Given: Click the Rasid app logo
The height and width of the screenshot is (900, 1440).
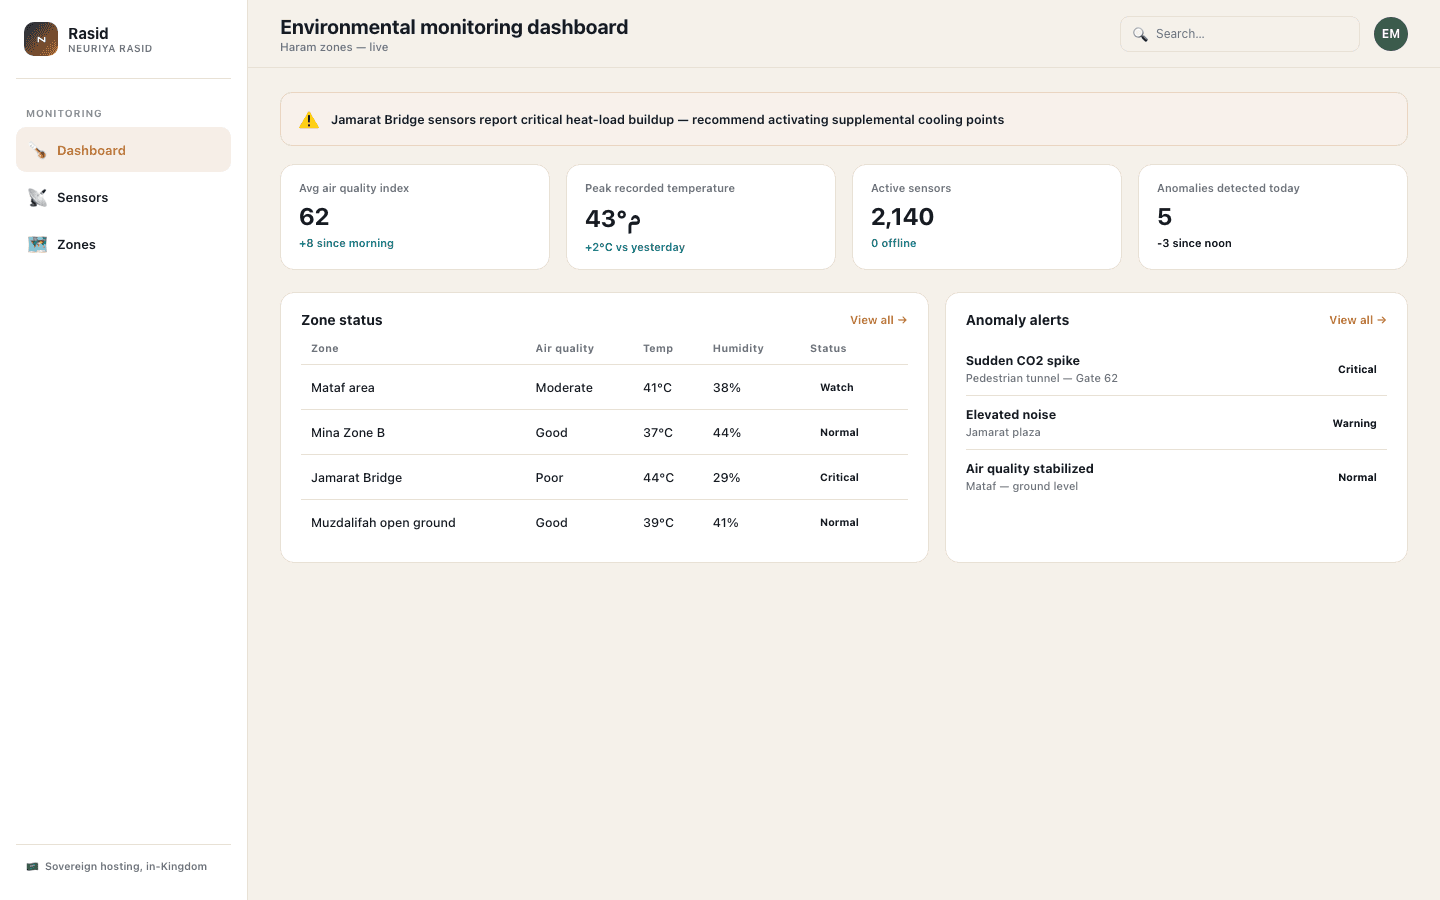Looking at the screenshot, I should point(41,39).
